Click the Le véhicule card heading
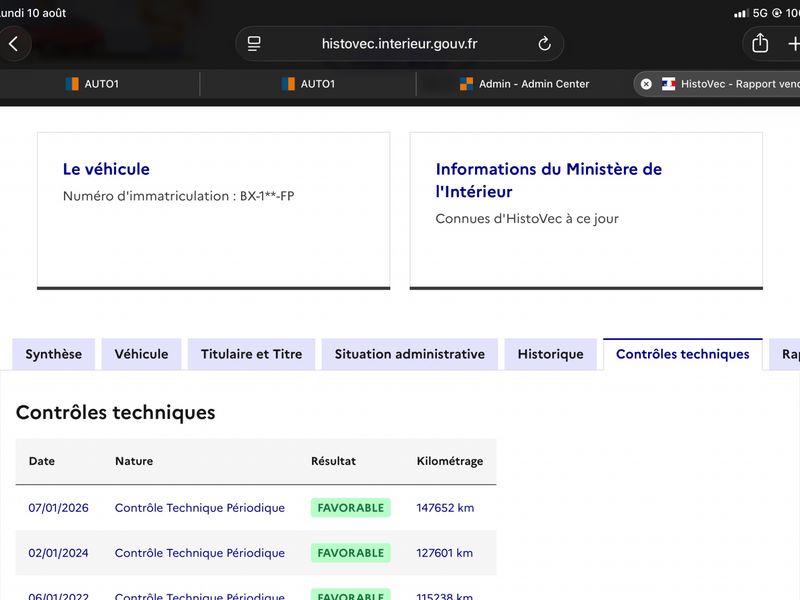The width and height of the screenshot is (800, 600). (106, 169)
